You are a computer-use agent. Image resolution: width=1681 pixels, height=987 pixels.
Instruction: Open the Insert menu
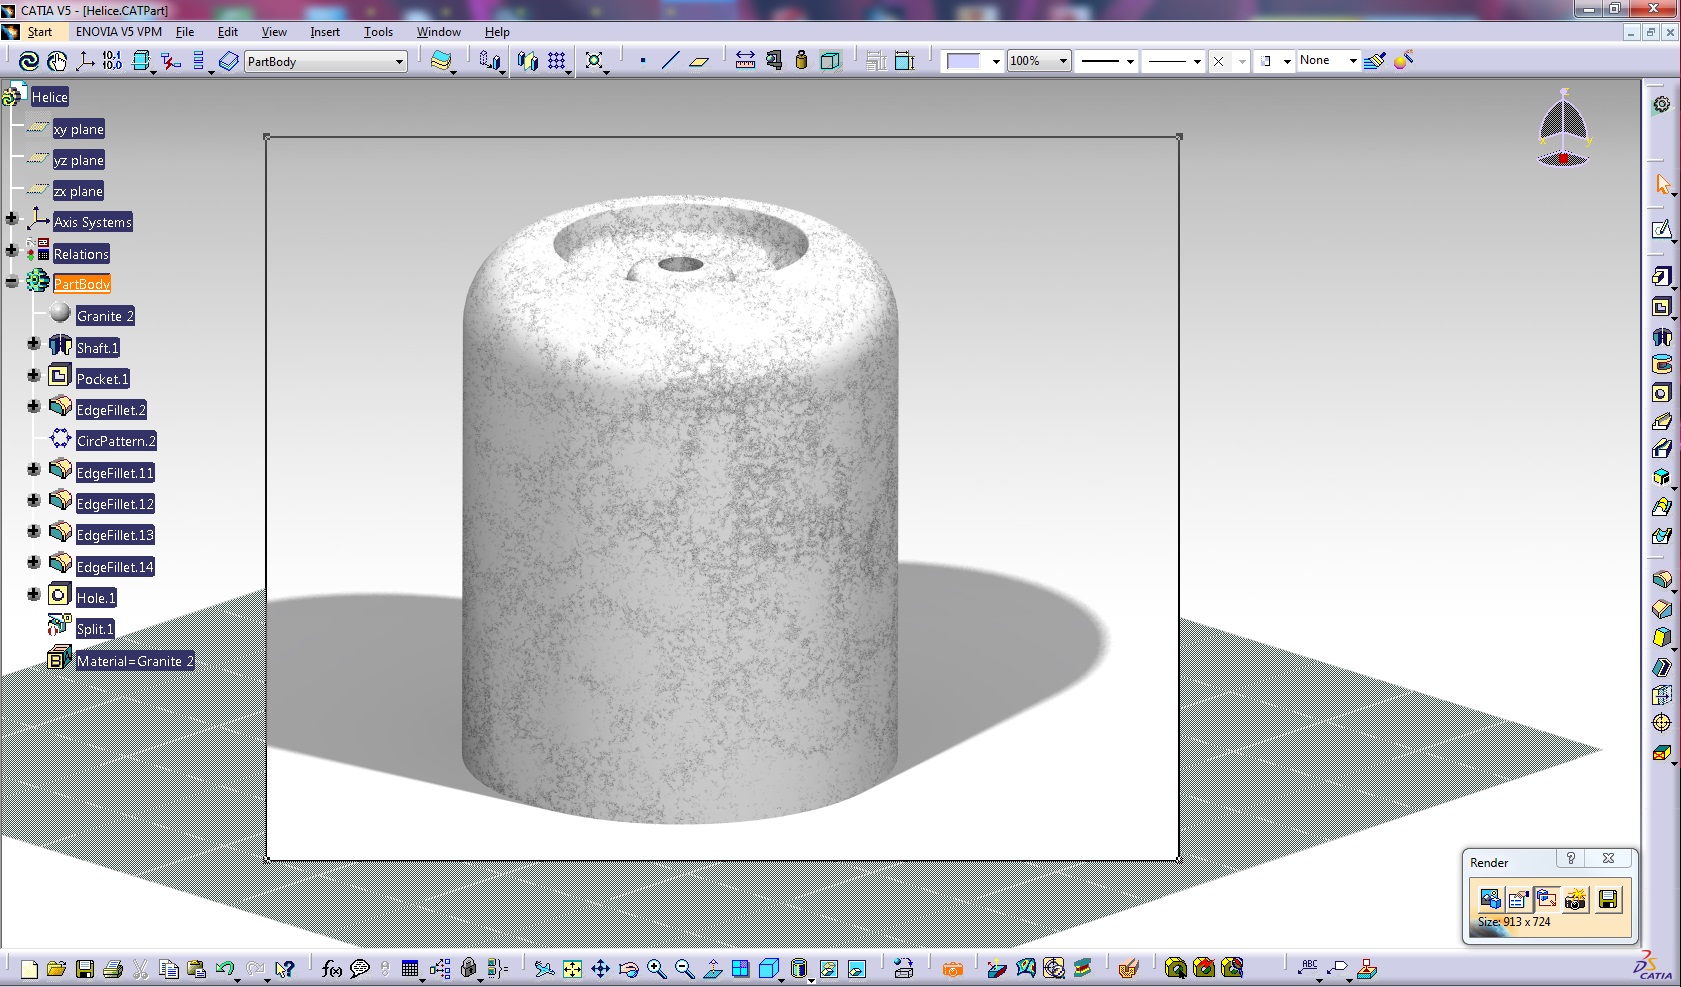pos(325,32)
